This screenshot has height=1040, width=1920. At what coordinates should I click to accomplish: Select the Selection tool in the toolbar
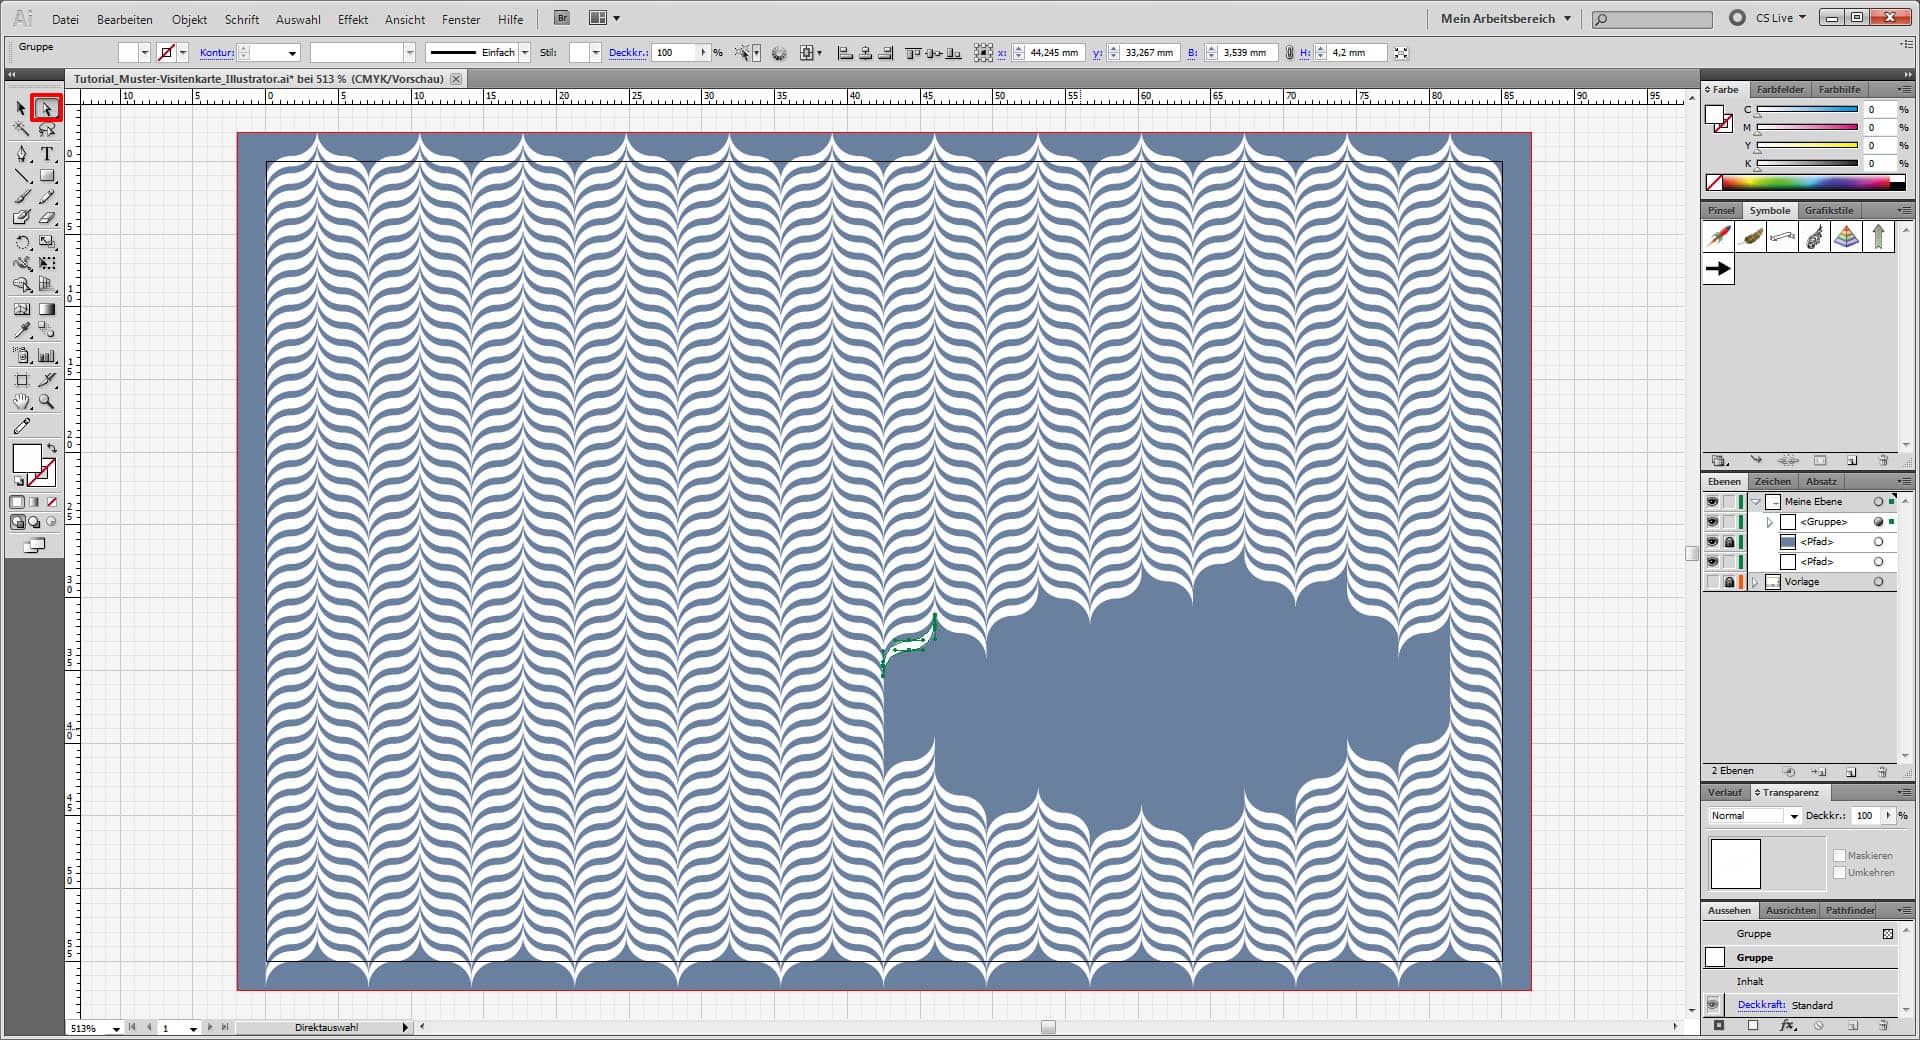pyautogui.click(x=20, y=107)
